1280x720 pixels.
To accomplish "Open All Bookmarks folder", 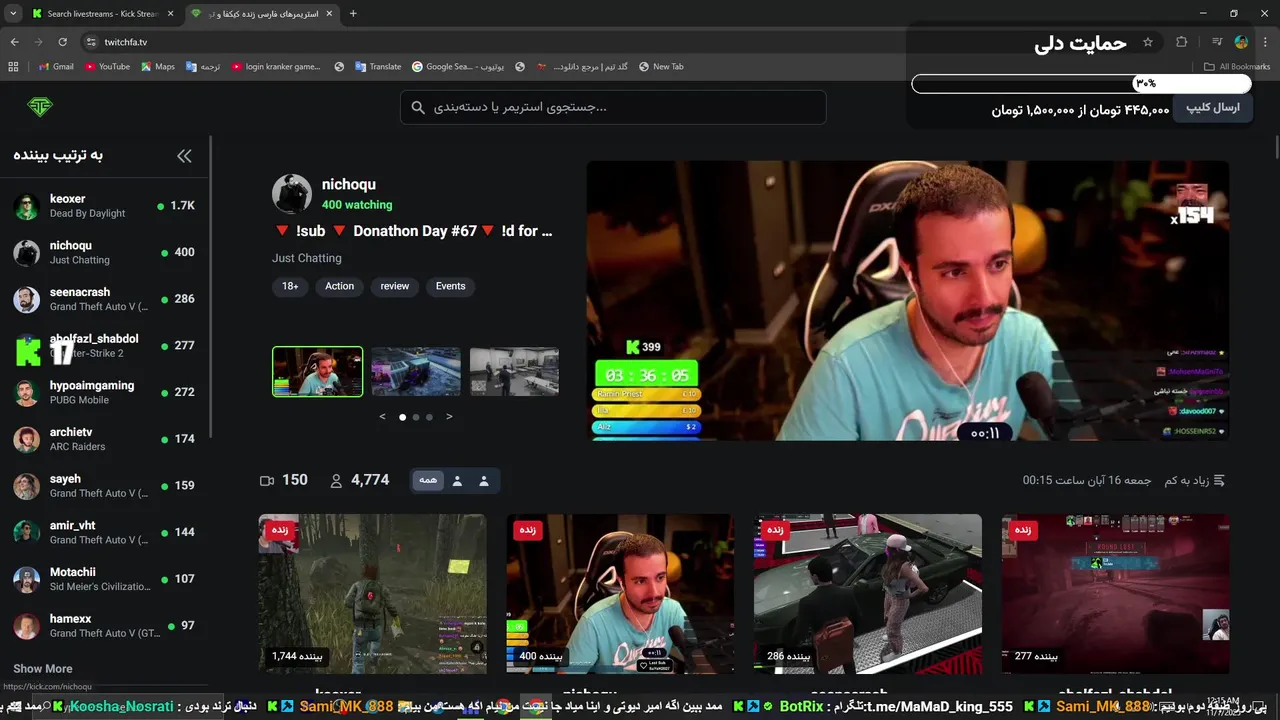I will [x=1237, y=67].
